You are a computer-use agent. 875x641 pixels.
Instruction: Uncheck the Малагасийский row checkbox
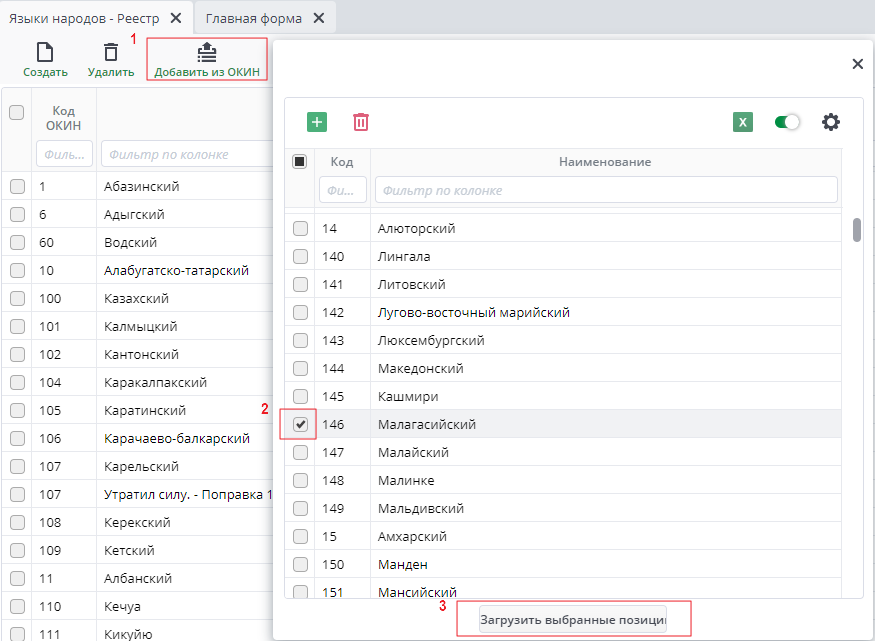click(x=300, y=425)
